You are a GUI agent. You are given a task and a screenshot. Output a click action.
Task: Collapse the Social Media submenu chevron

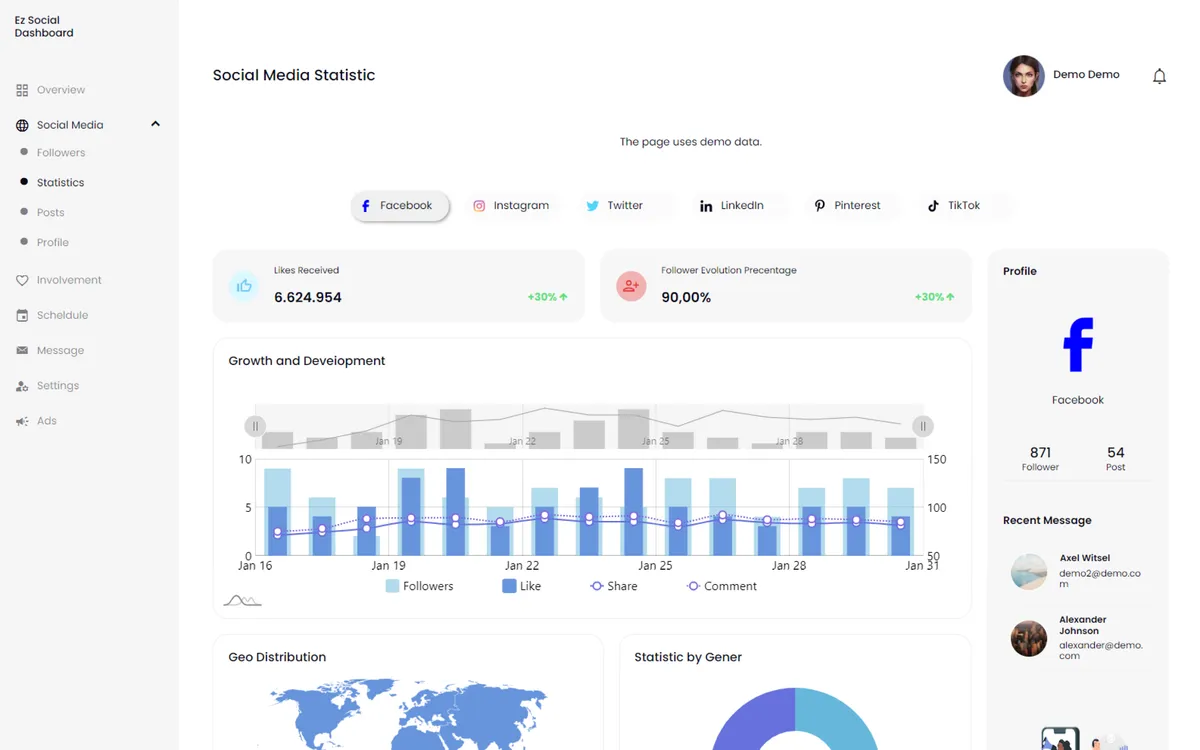pos(155,124)
